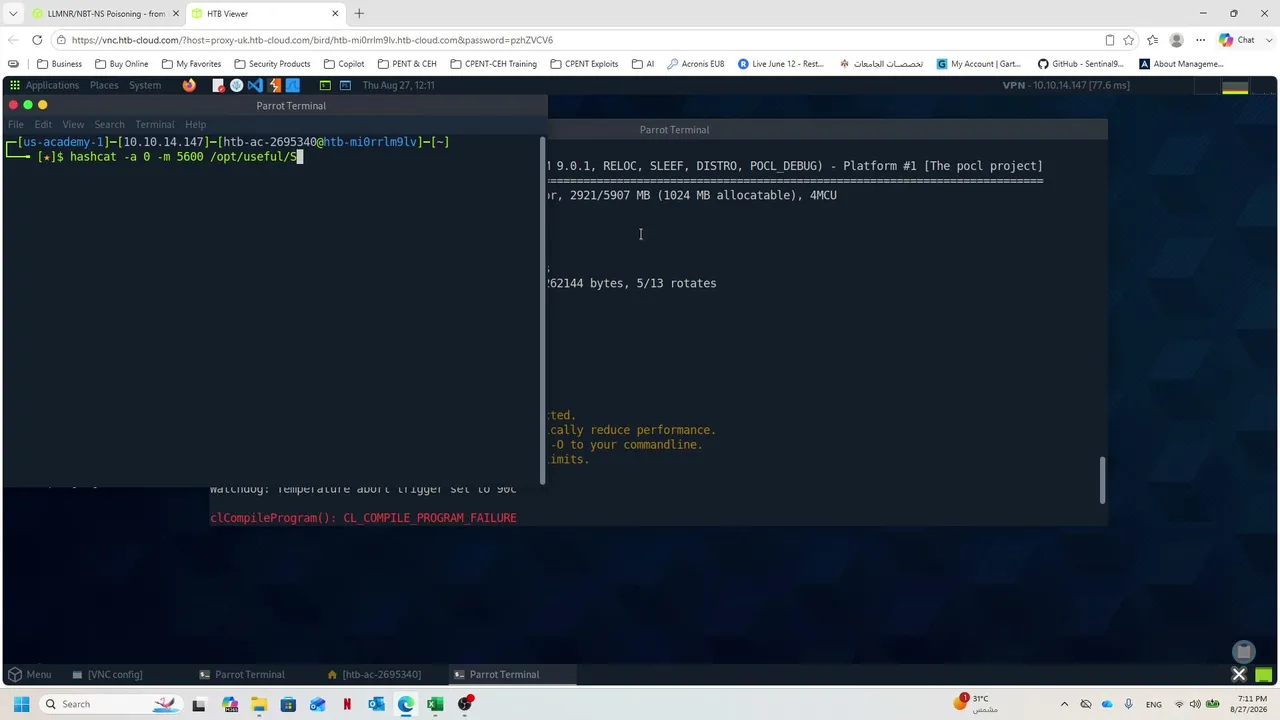
Task: Expand the tab search dropdown arrow
Action: pyautogui.click(x=12, y=13)
